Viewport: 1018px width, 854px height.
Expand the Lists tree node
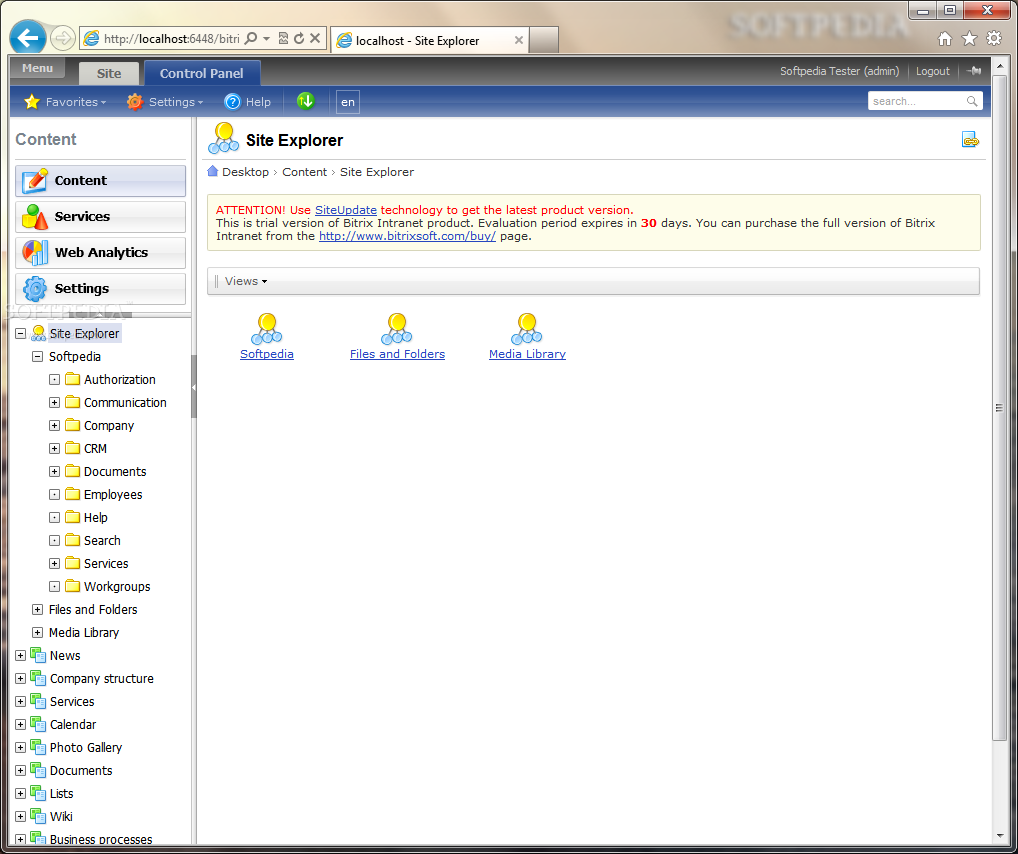tap(20, 793)
